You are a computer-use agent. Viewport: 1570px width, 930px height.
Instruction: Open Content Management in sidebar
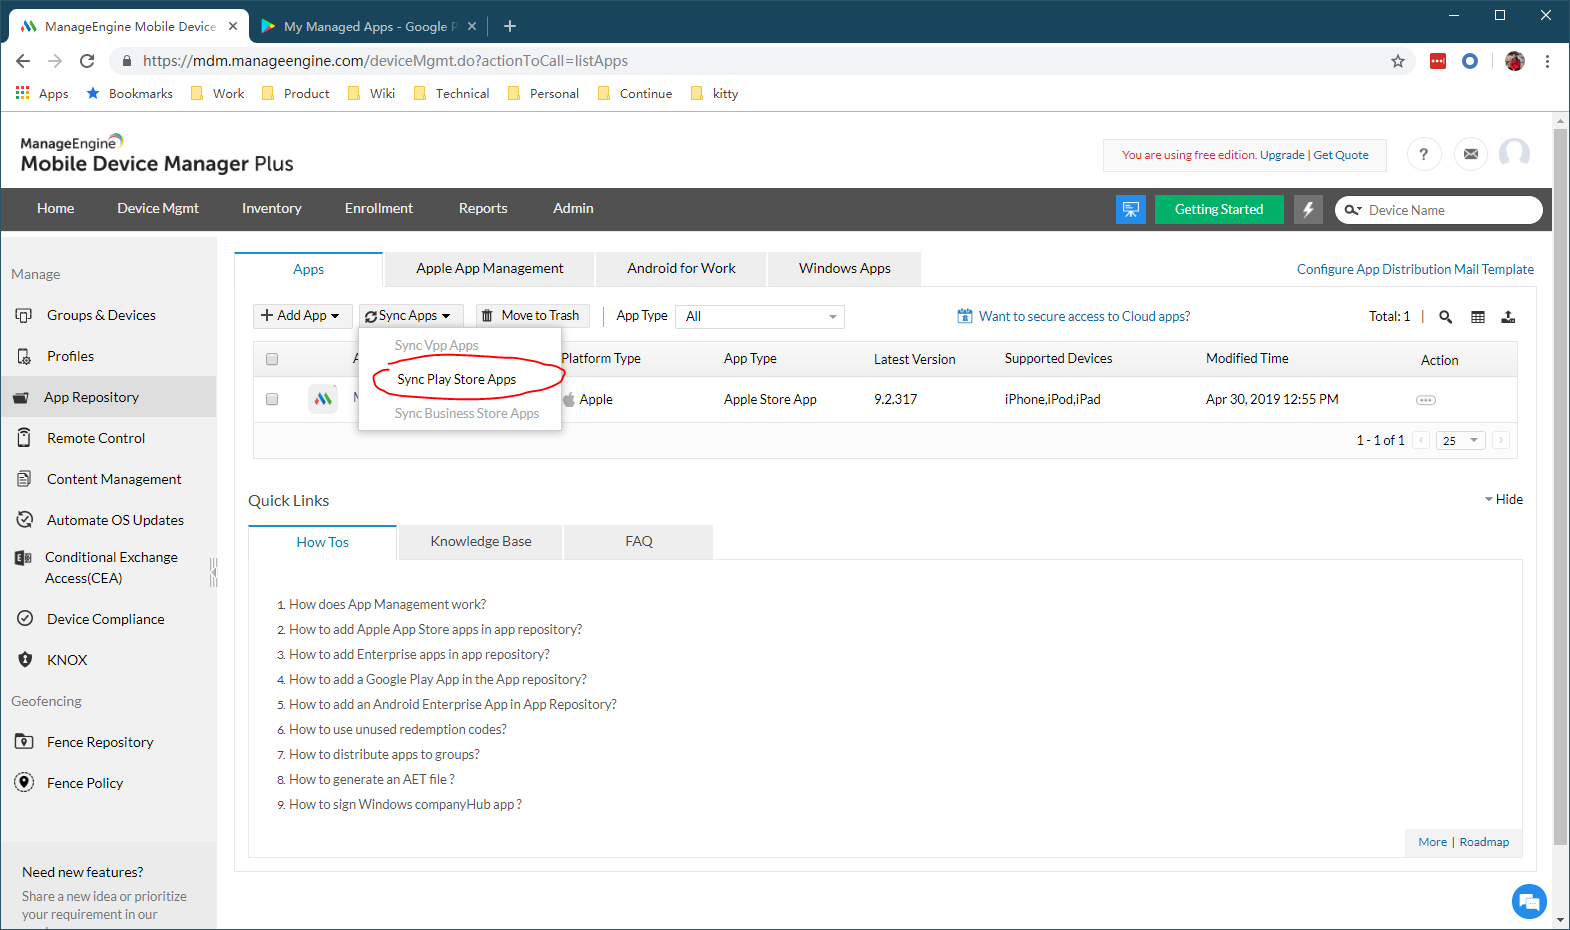pos(114,479)
